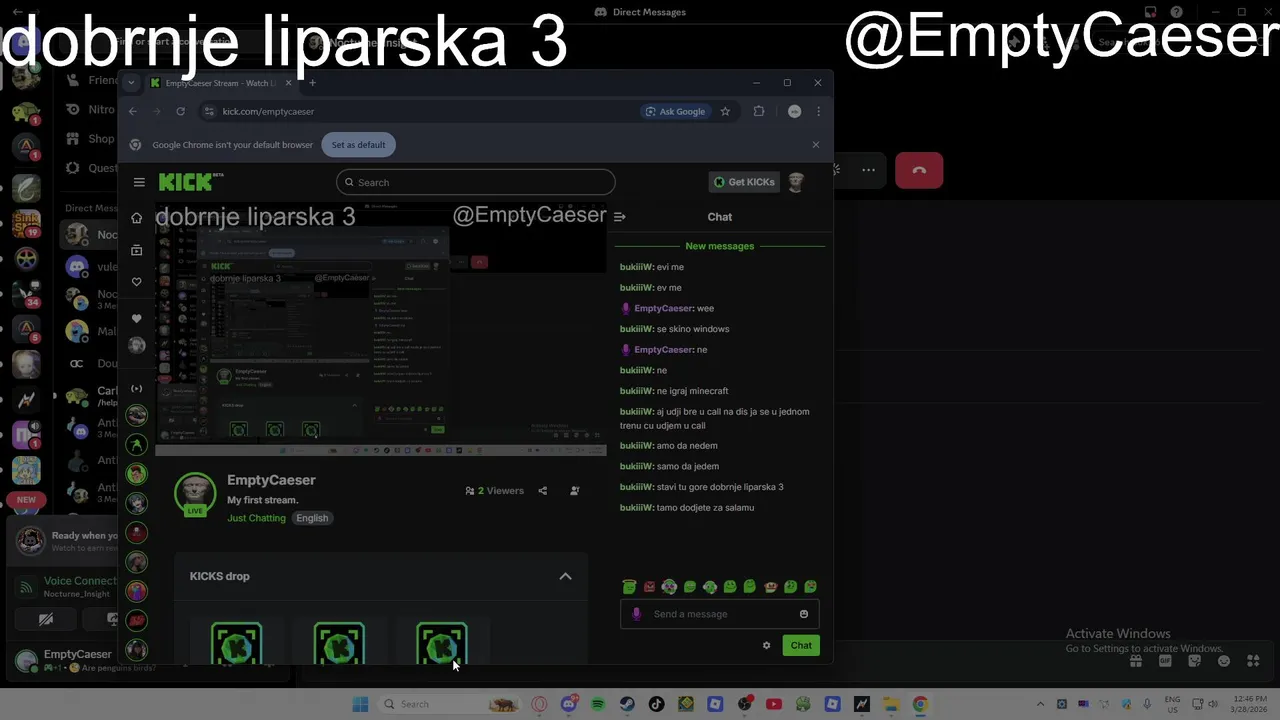Image resolution: width=1280 pixels, height=720 pixels.
Task: Reload the kick.com page
Action: 180,111
